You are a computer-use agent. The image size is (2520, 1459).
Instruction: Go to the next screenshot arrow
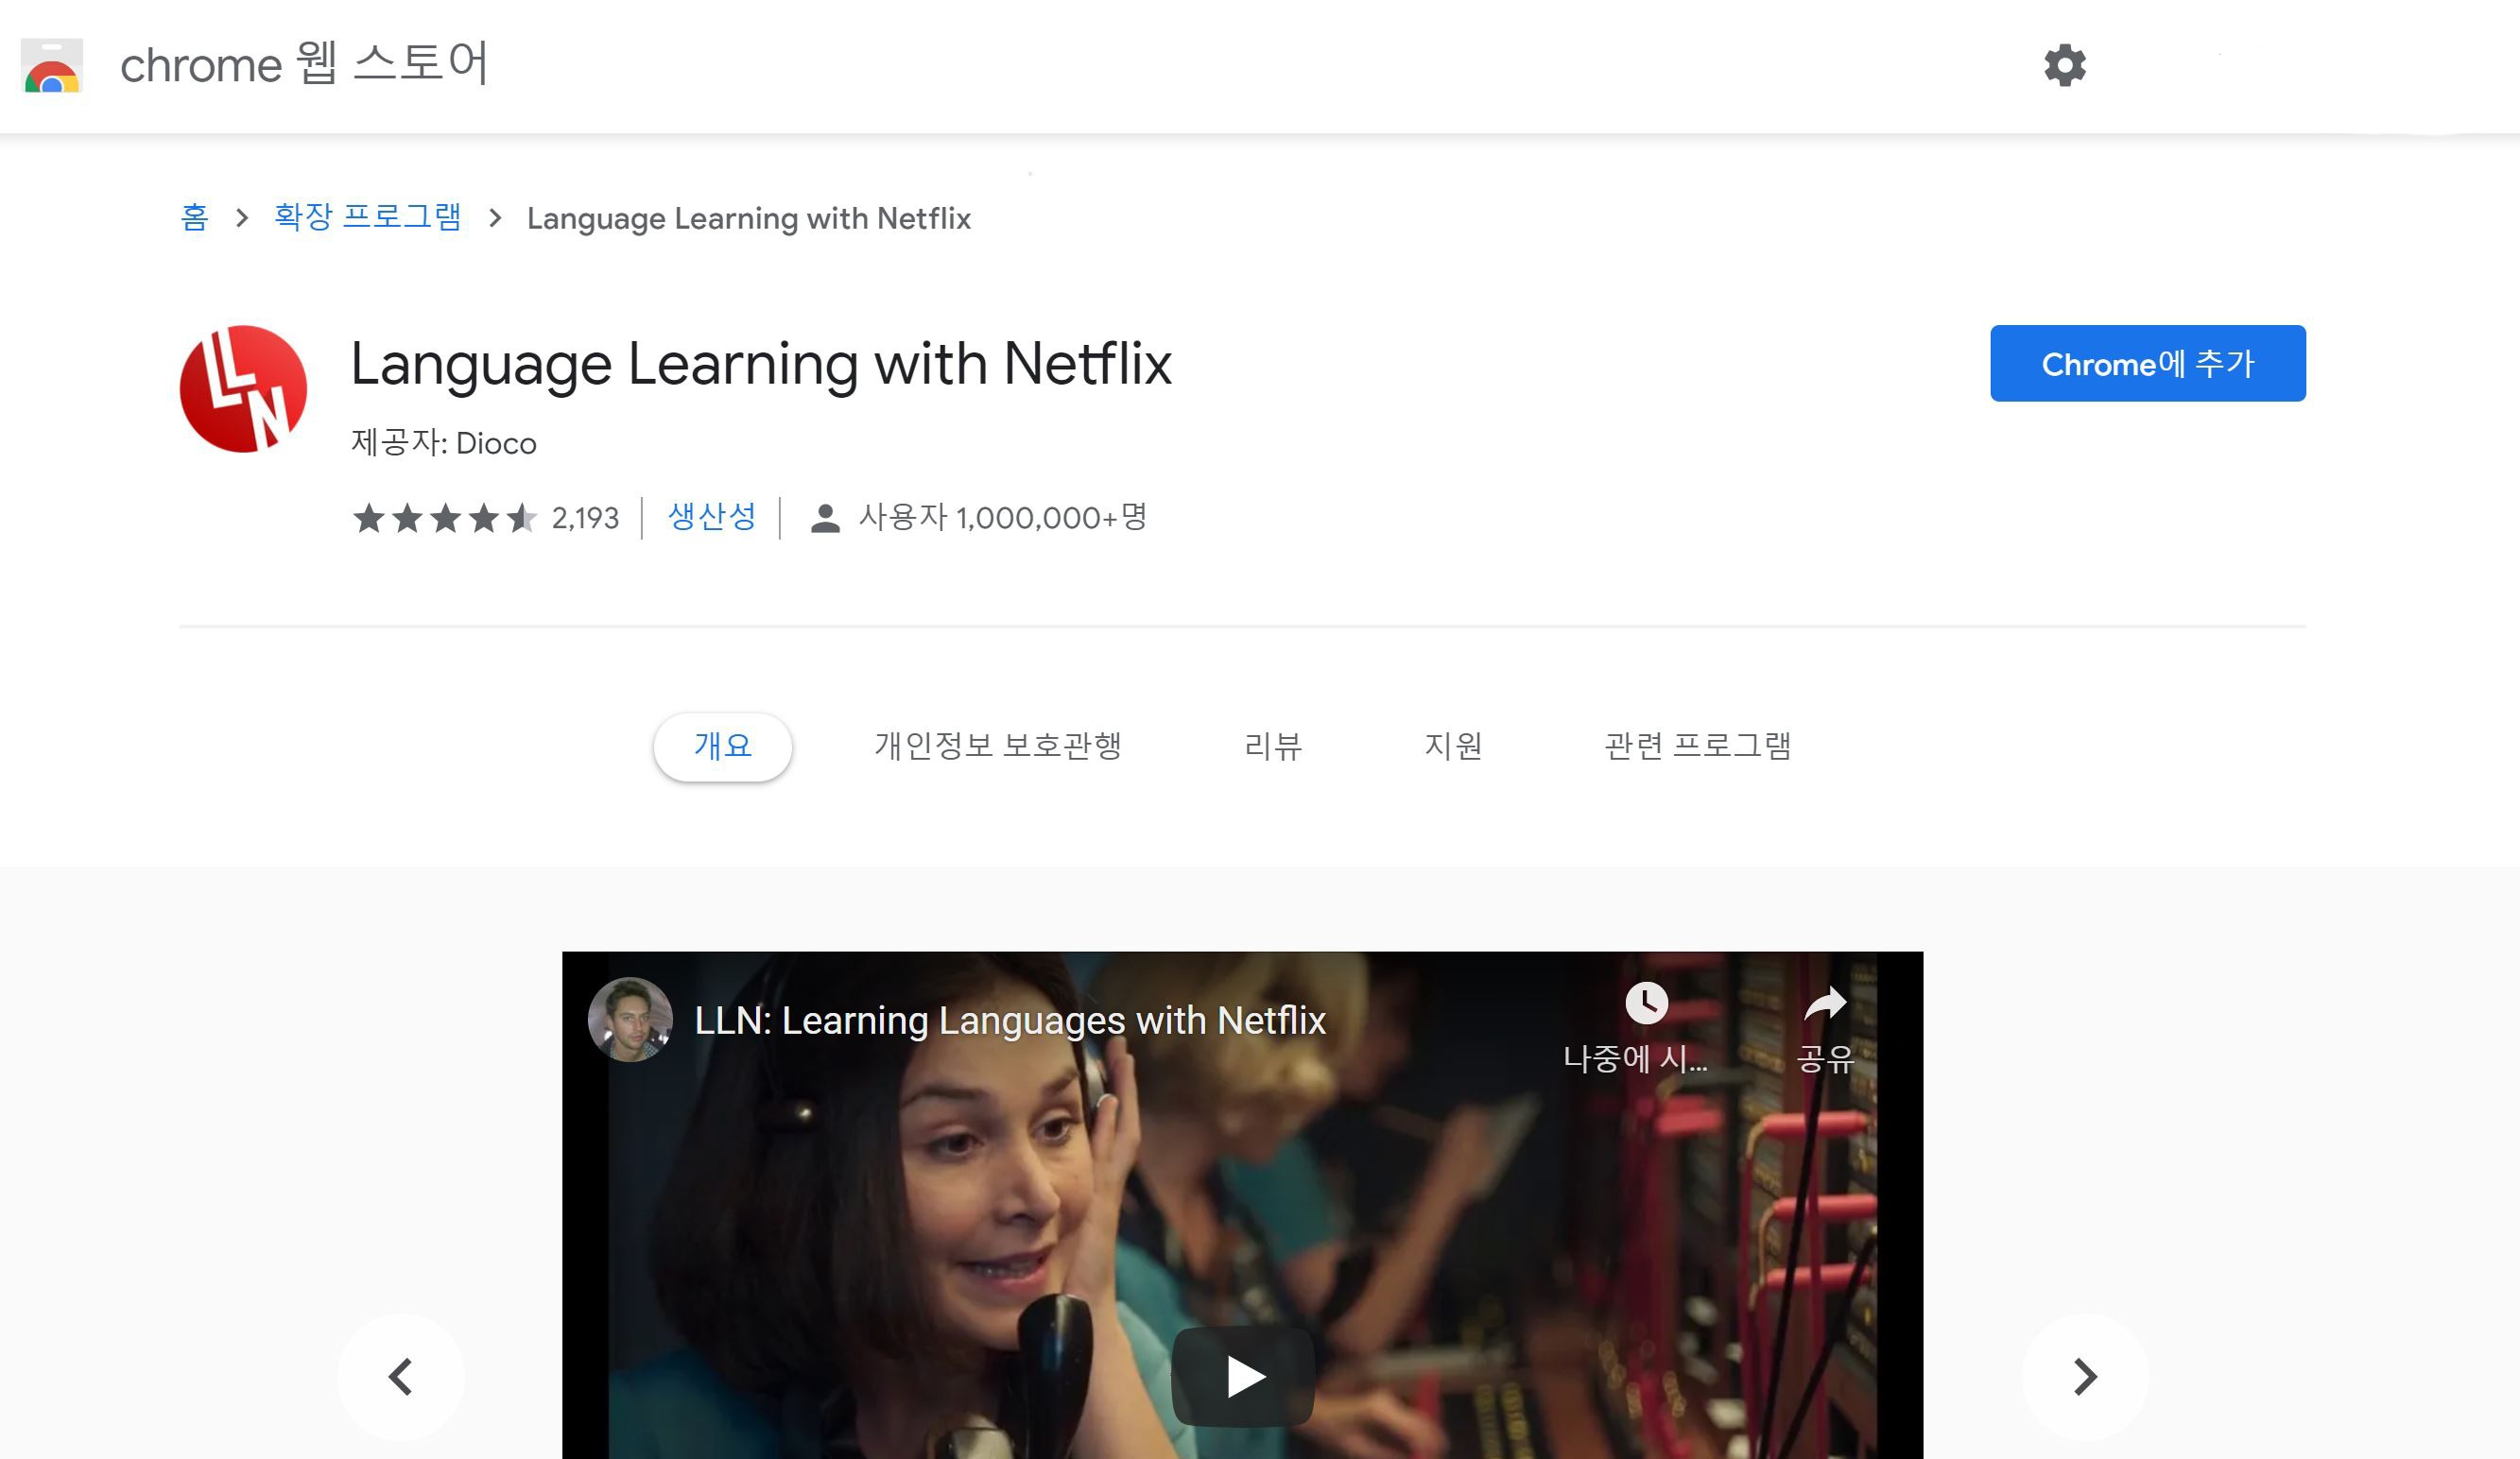2084,1376
